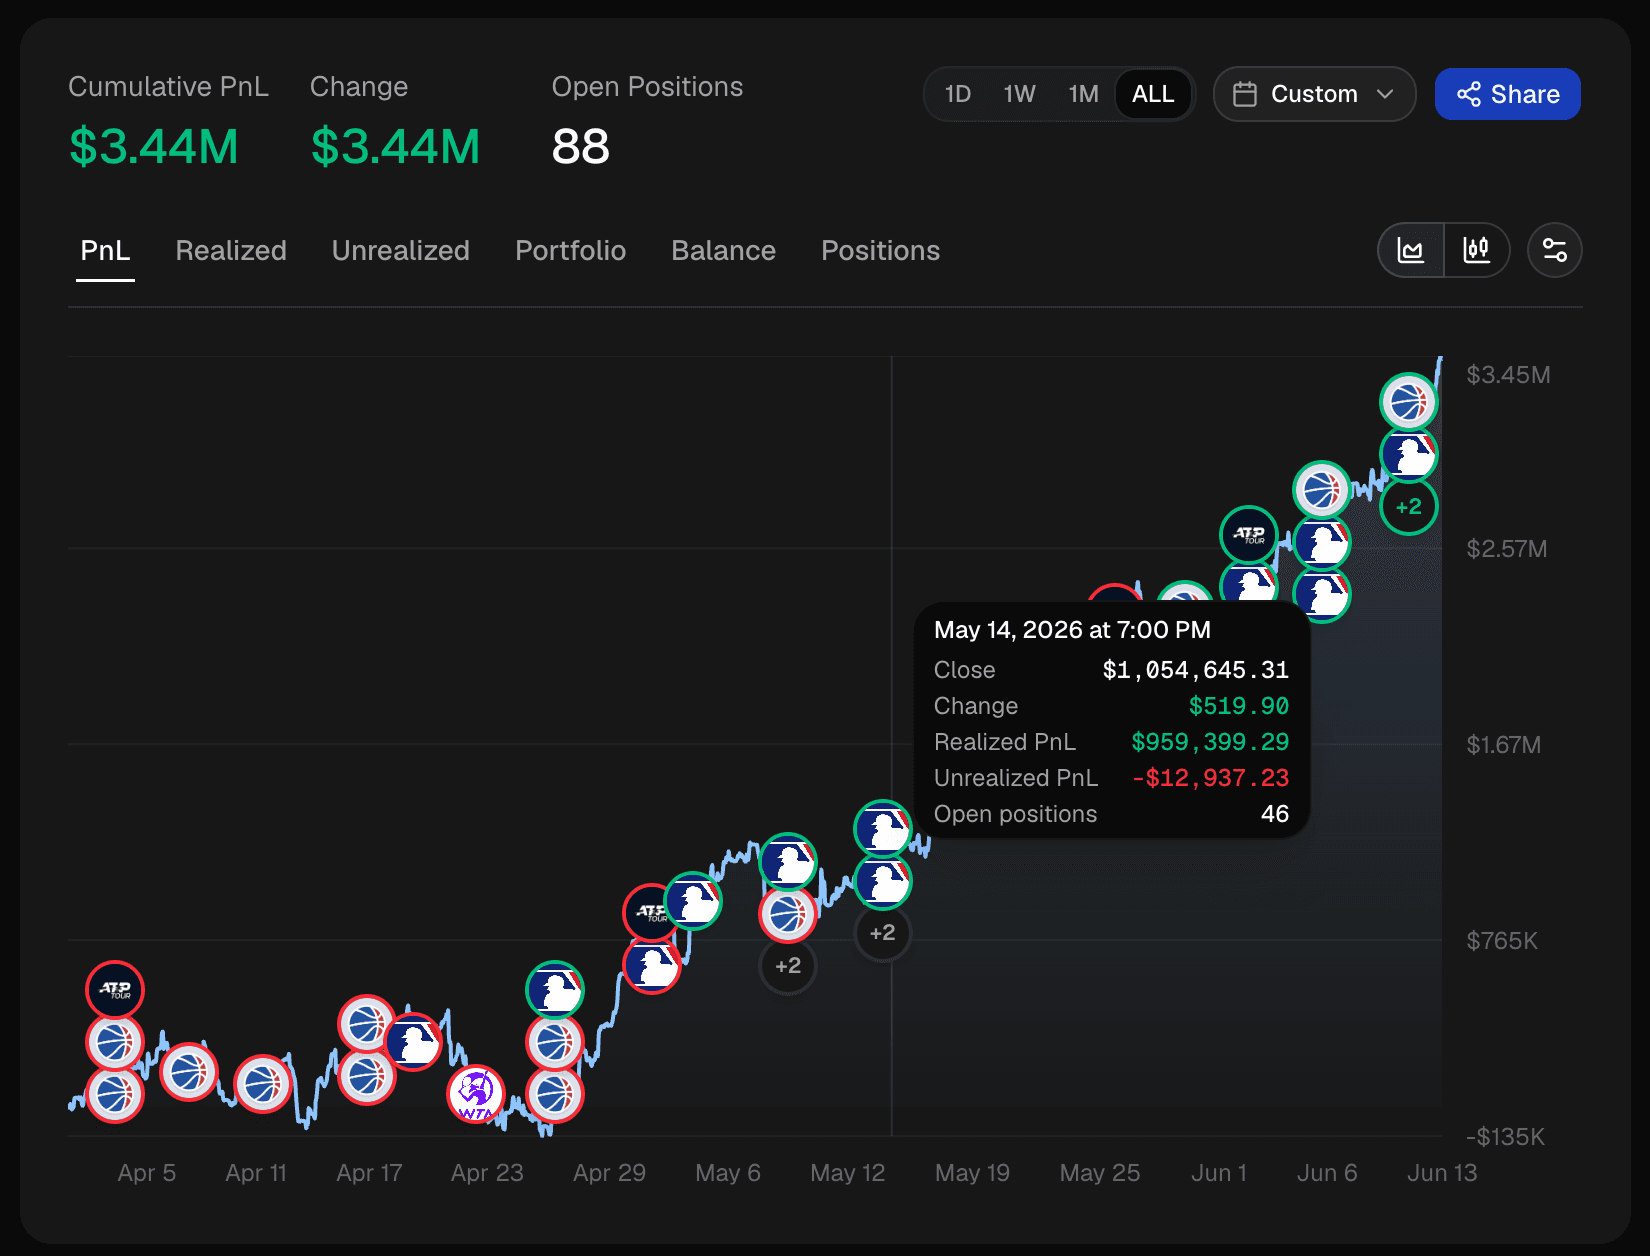Click the tooltip Realized PnL $959,399.29
Viewport: 1650px width, 1256px height.
[x=1210, y=742]
